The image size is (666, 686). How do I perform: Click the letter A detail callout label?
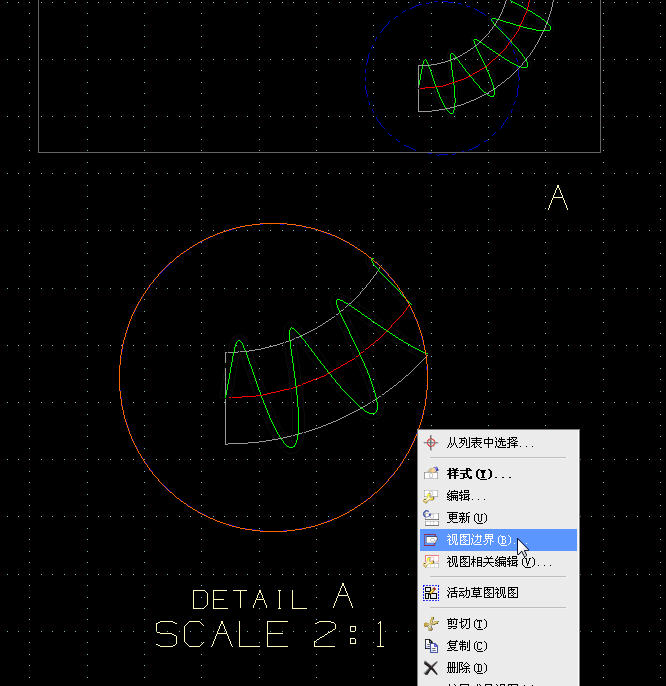coord(558,198)
